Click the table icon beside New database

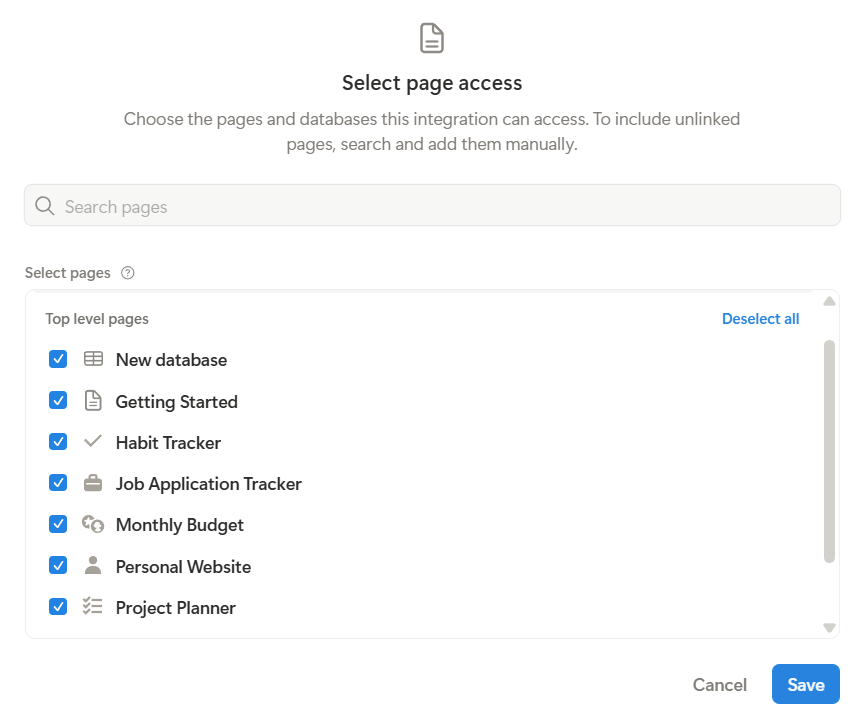[x=93, y=359]
